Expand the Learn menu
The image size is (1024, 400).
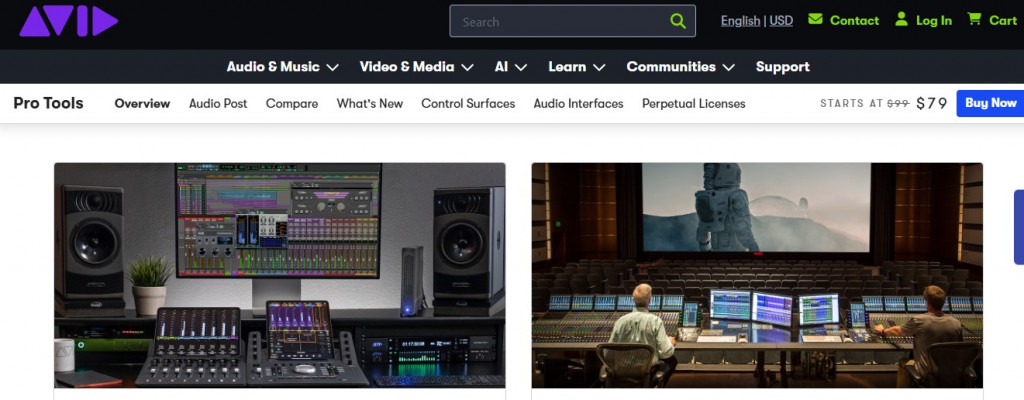(x=577, y=67)
